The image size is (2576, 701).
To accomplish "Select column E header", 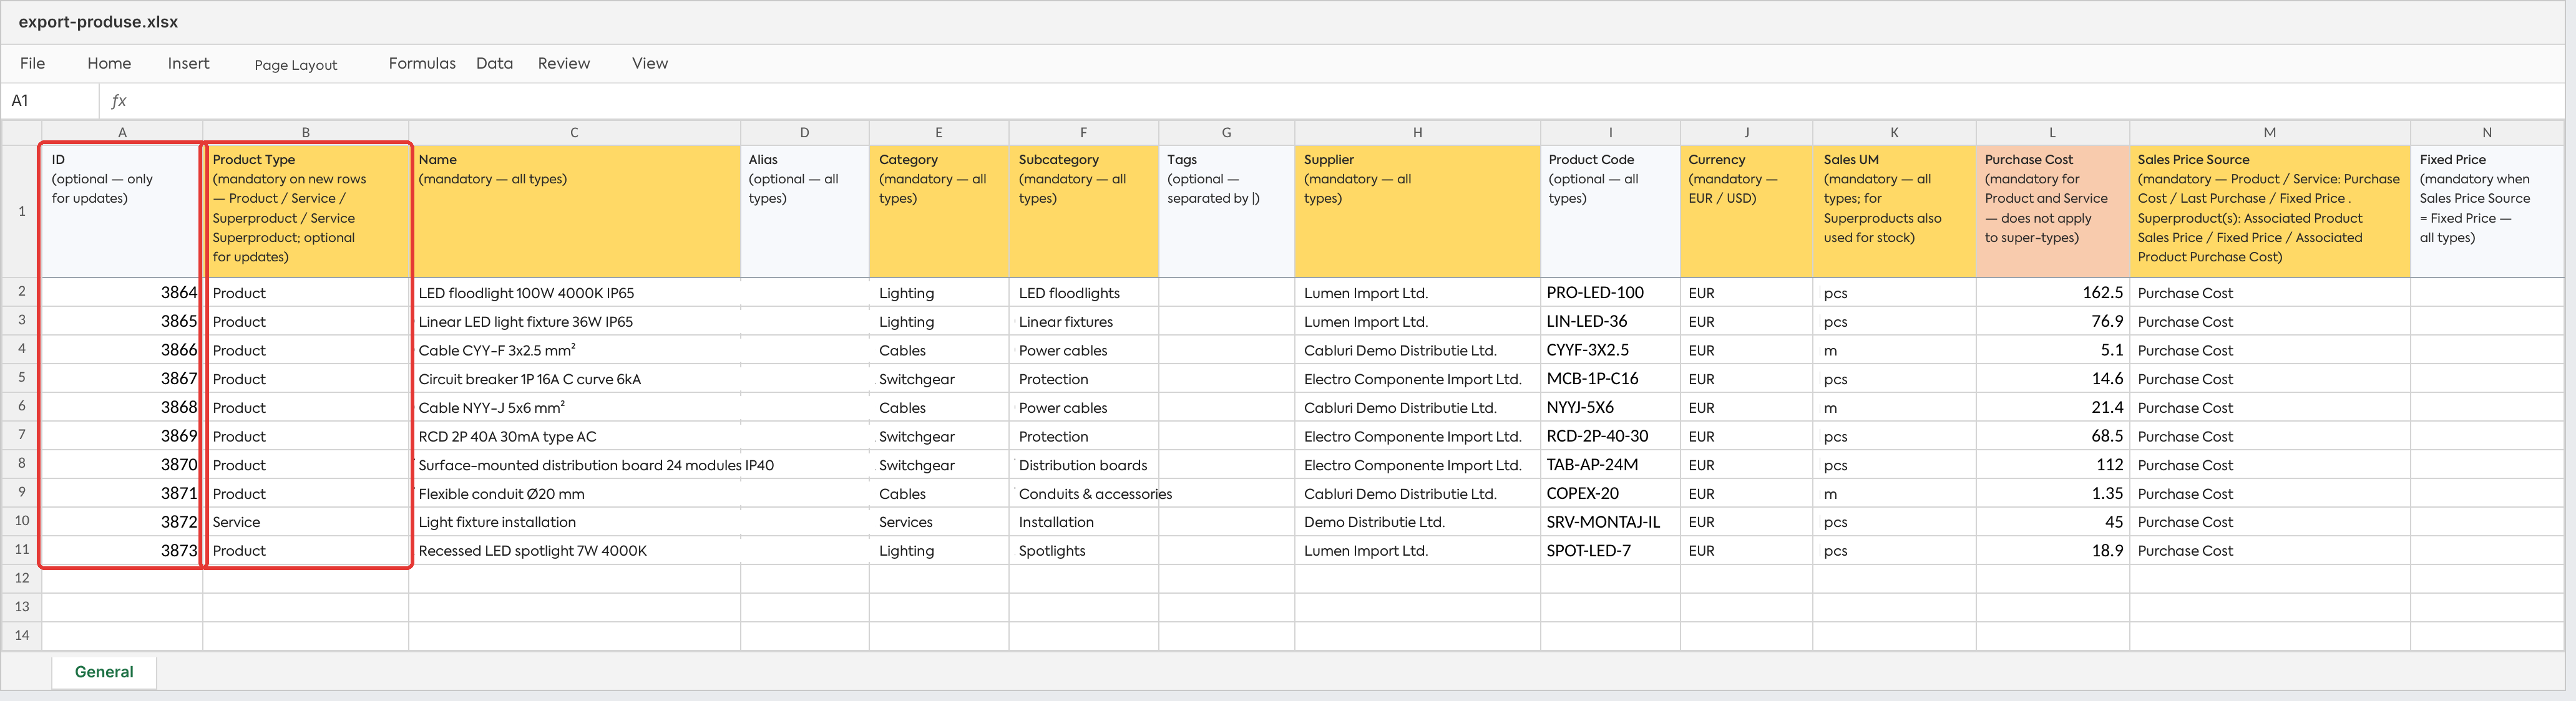I will pyautogui.click(x=939, y=132).
